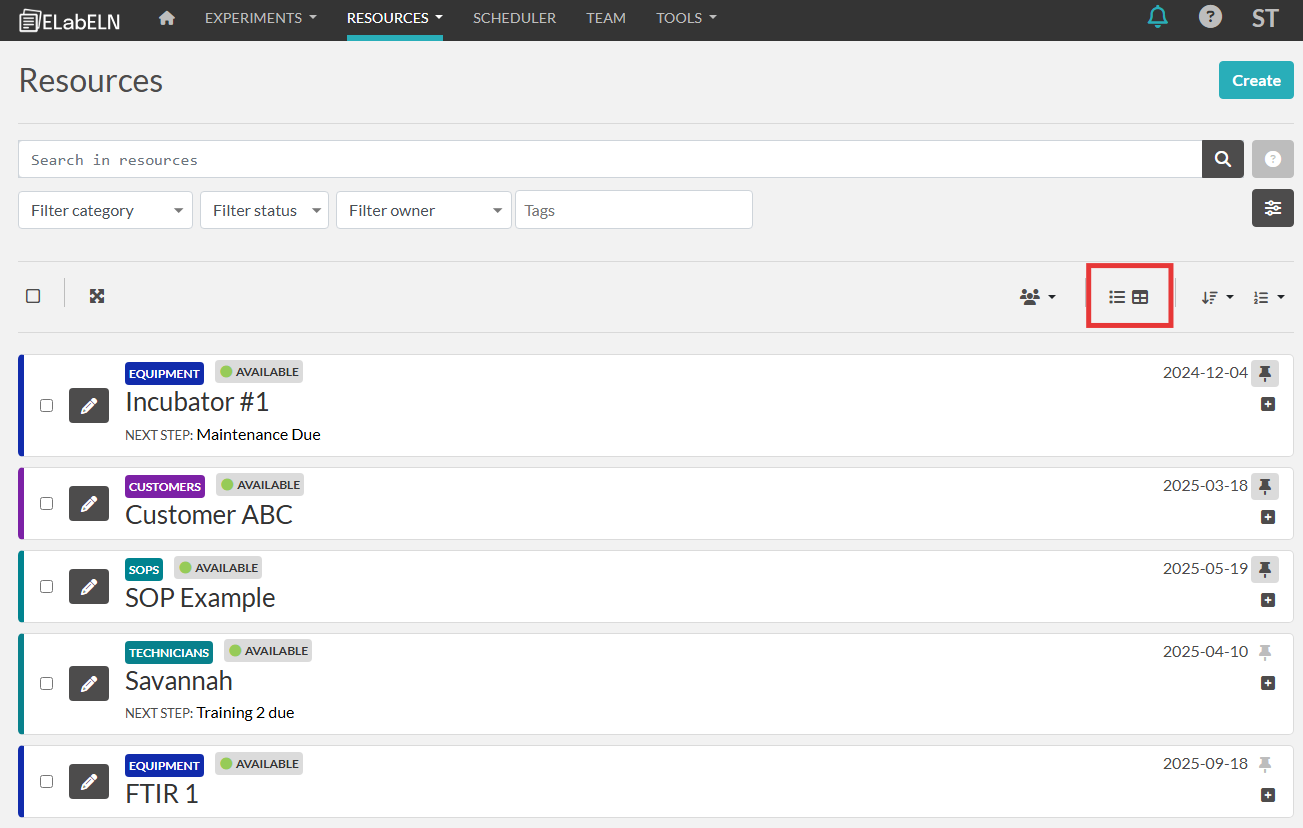1303x828 pixels.
Task: Click the Create button
Action: click(x=1255, y=80)
